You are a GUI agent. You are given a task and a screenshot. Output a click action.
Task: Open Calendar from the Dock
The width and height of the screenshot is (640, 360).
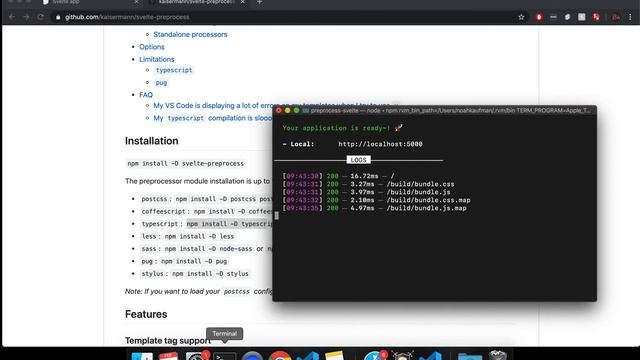[168, 356]
